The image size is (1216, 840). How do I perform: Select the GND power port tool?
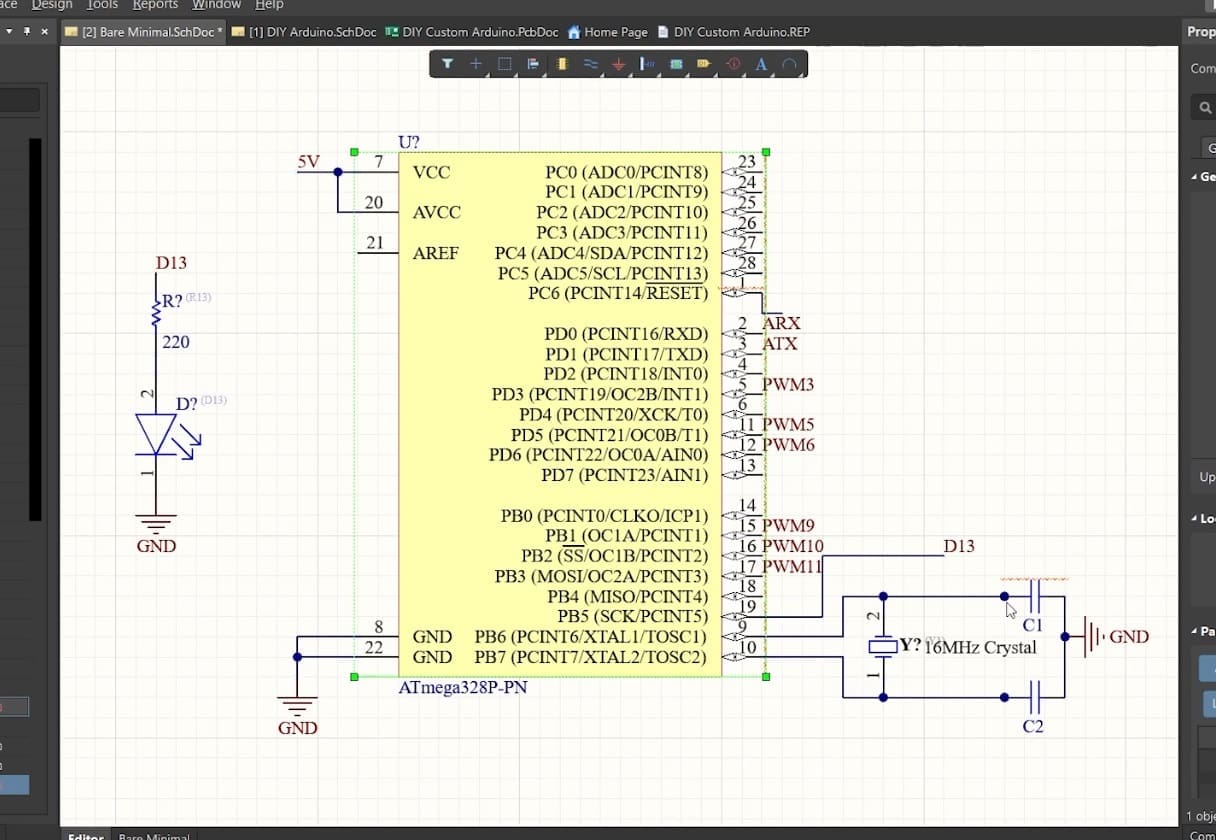[619, 64]
